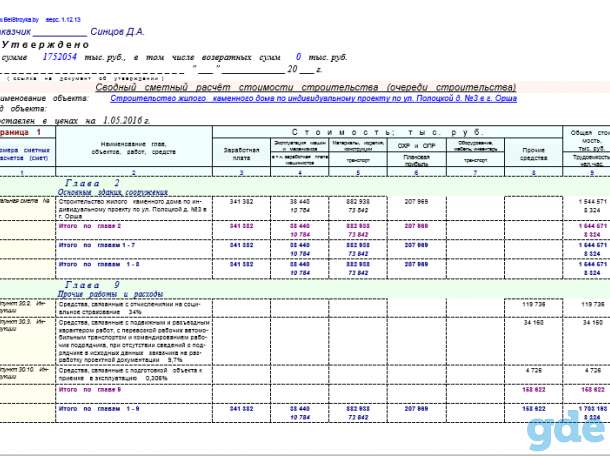The image size is (610, 456).
Task: Click Прочие средства value in Итого по главам 1 - 9
Action: click(x=533, y=409)
